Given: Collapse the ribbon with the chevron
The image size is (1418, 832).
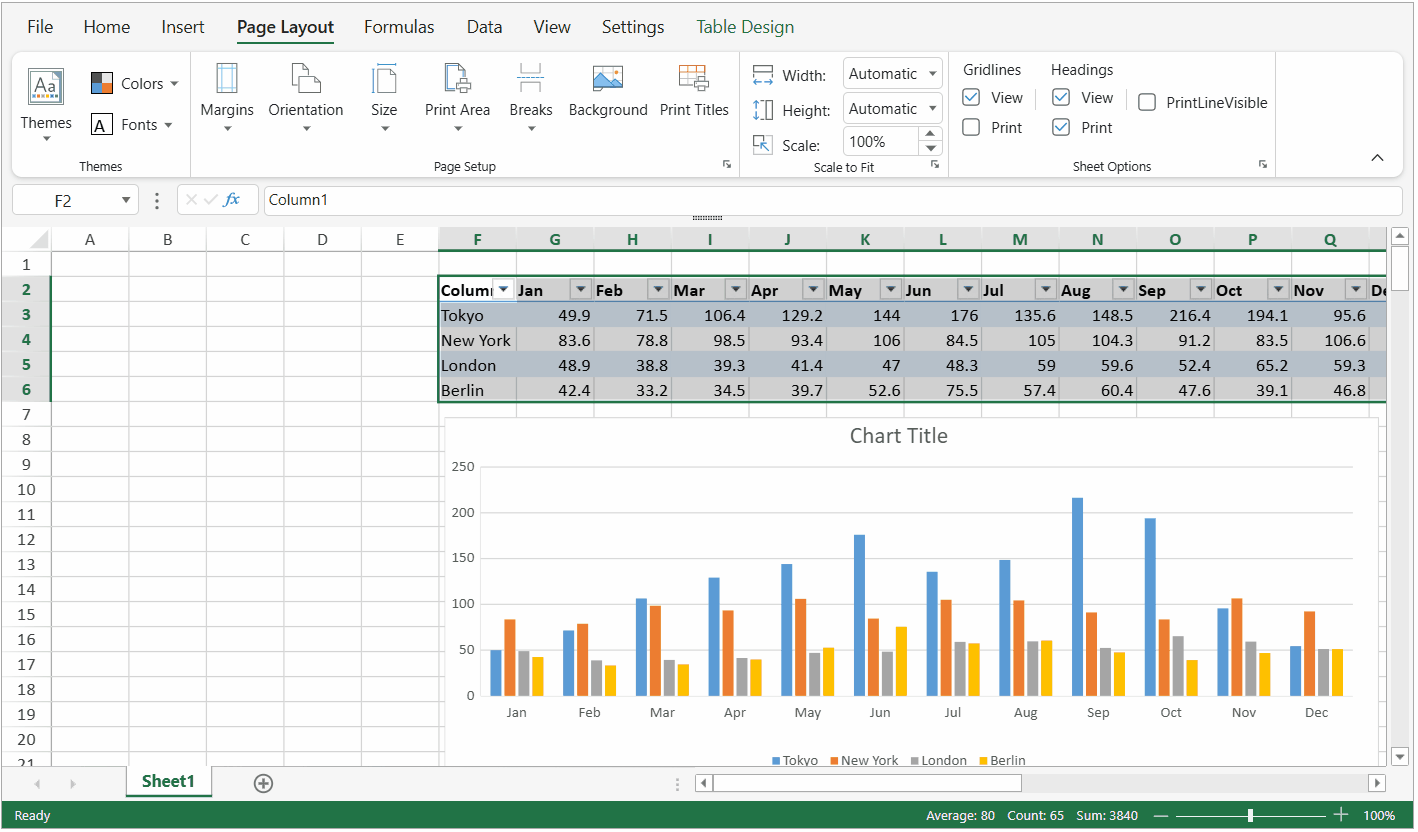Looking at the screenshot, I should [1377, 158].
